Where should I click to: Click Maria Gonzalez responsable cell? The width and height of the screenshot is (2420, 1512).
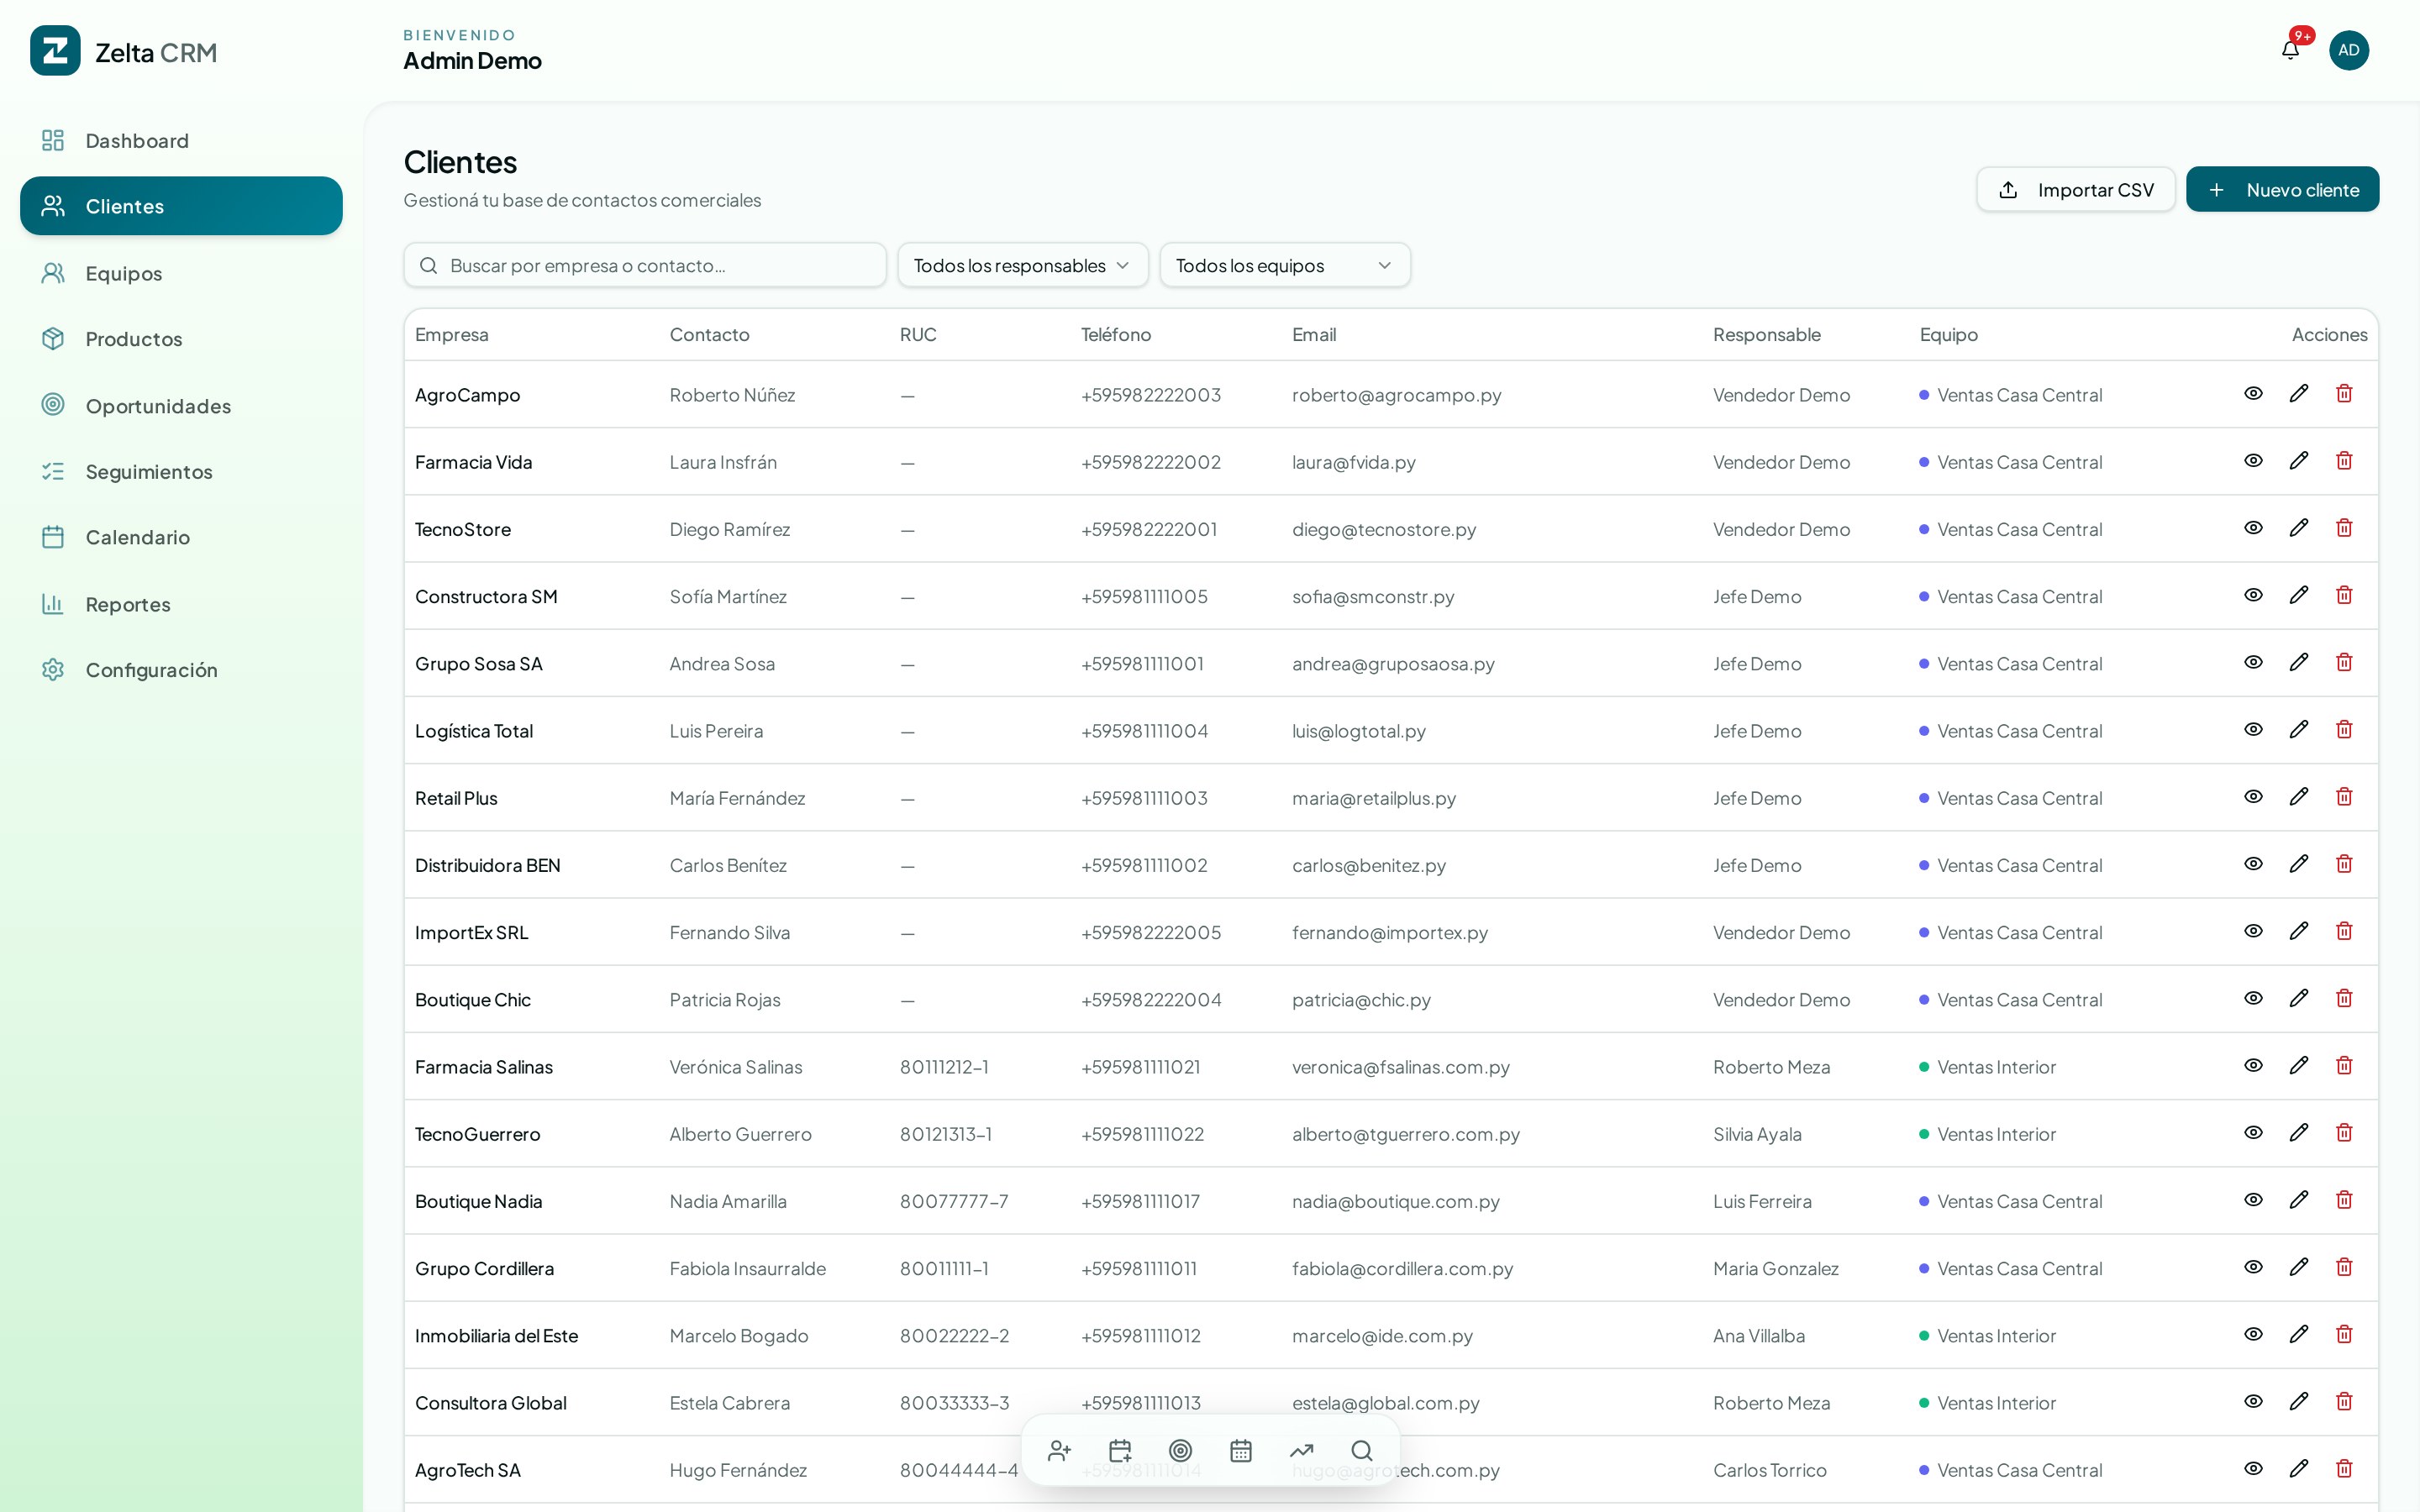click(1775, 1268)
